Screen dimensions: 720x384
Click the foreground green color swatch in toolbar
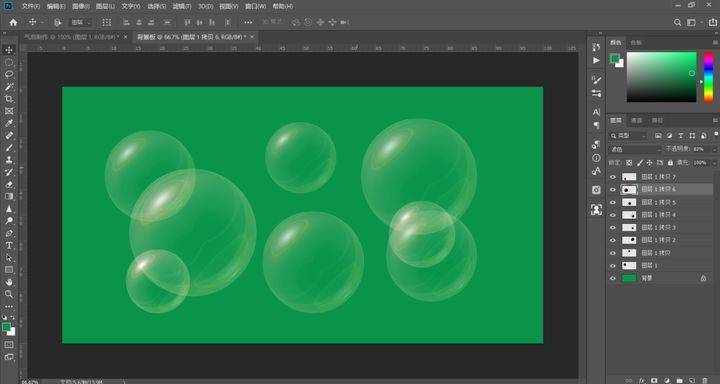[x=6, y=327]
